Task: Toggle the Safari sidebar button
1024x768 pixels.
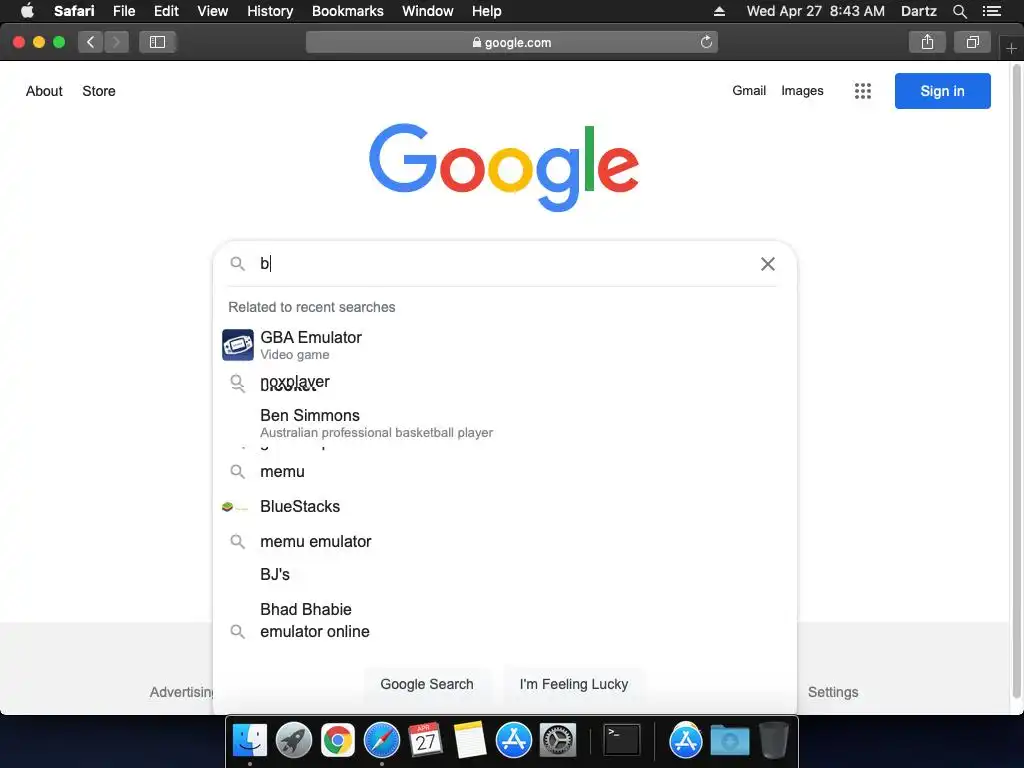Action: click(x=157, y=42)
